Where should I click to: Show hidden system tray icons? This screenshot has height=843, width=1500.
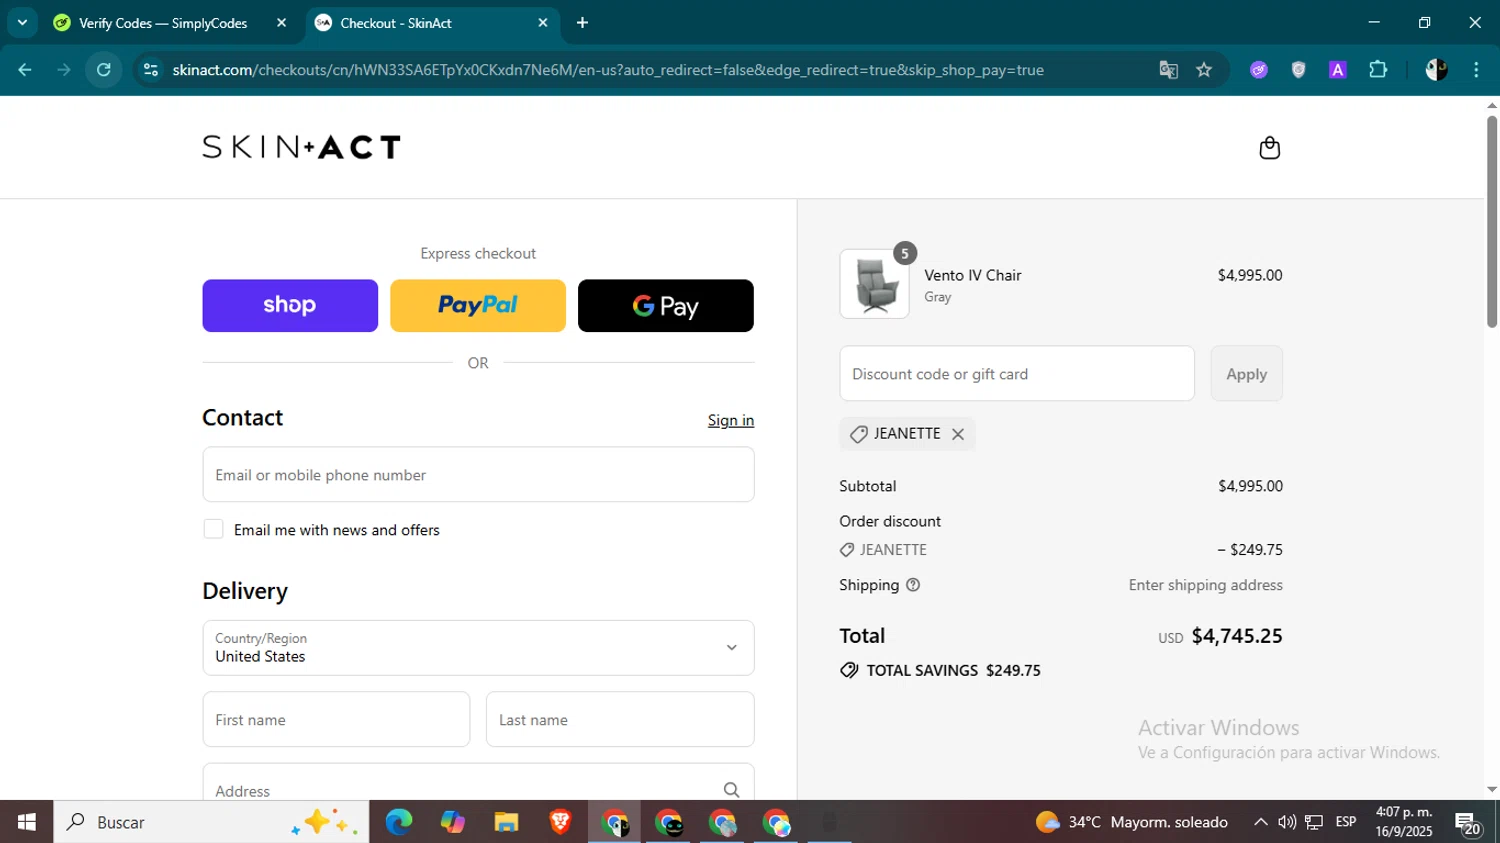click(x=1260, y=822)
